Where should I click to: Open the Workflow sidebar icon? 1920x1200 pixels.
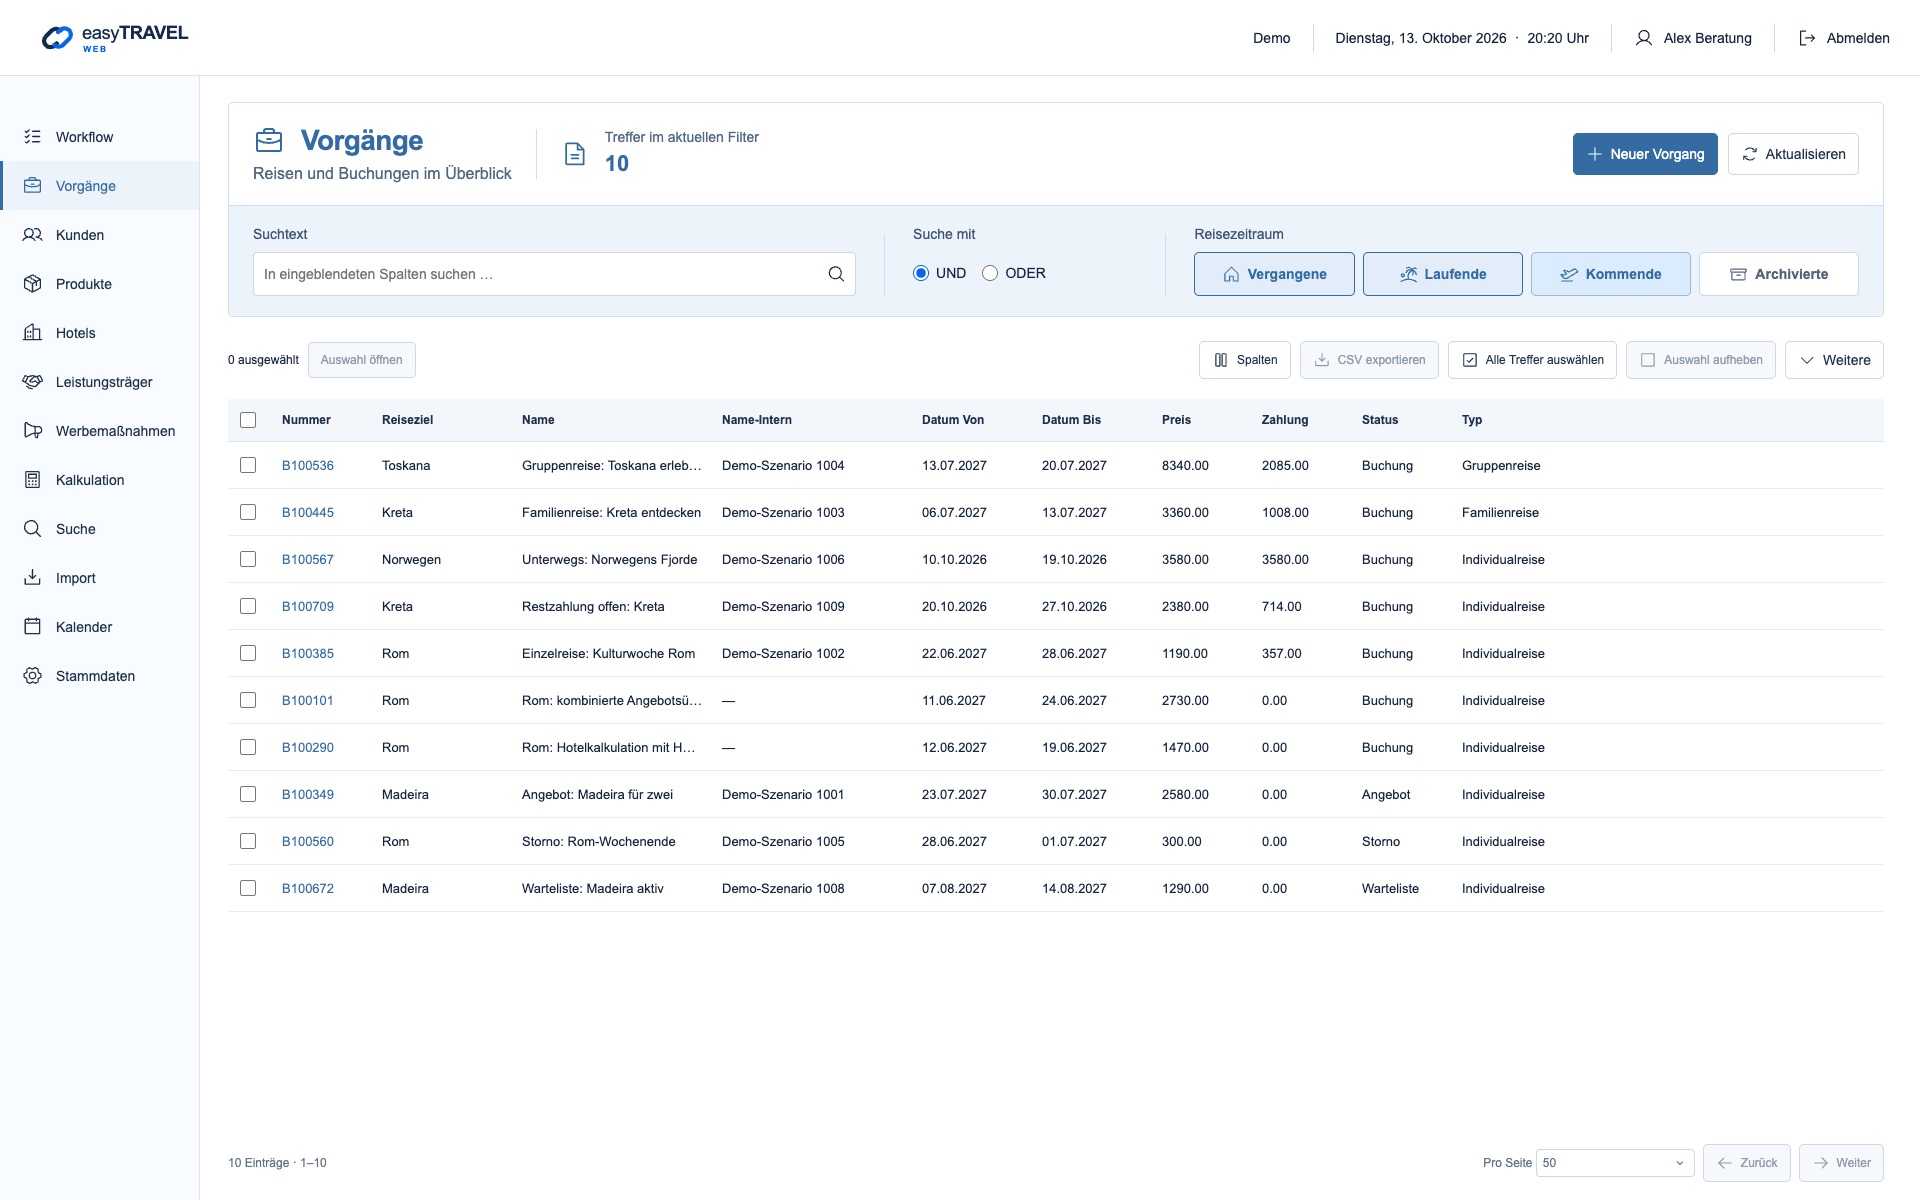pyautogui.click(x=33, y=137)
